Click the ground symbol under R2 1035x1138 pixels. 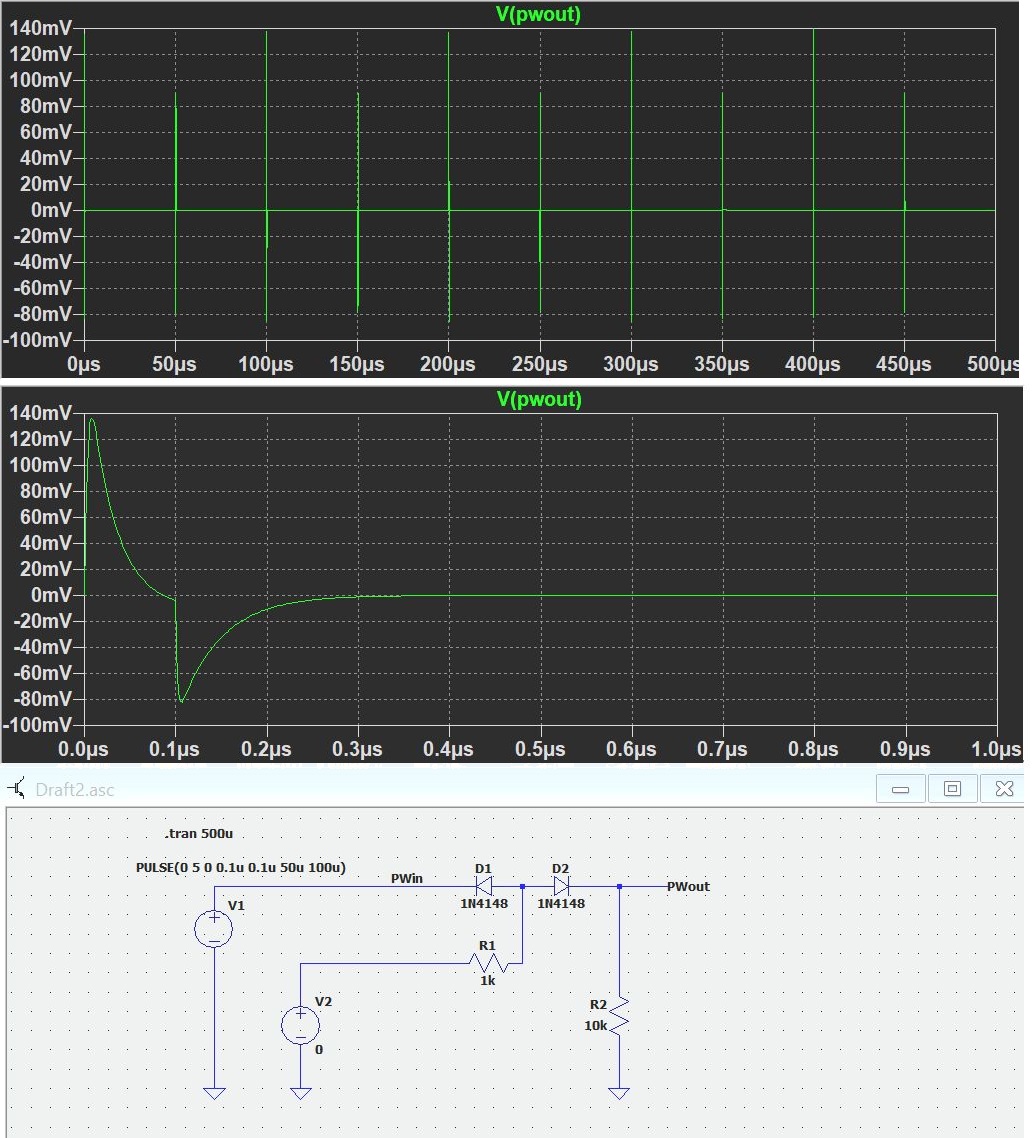(x=619, y=1093)
